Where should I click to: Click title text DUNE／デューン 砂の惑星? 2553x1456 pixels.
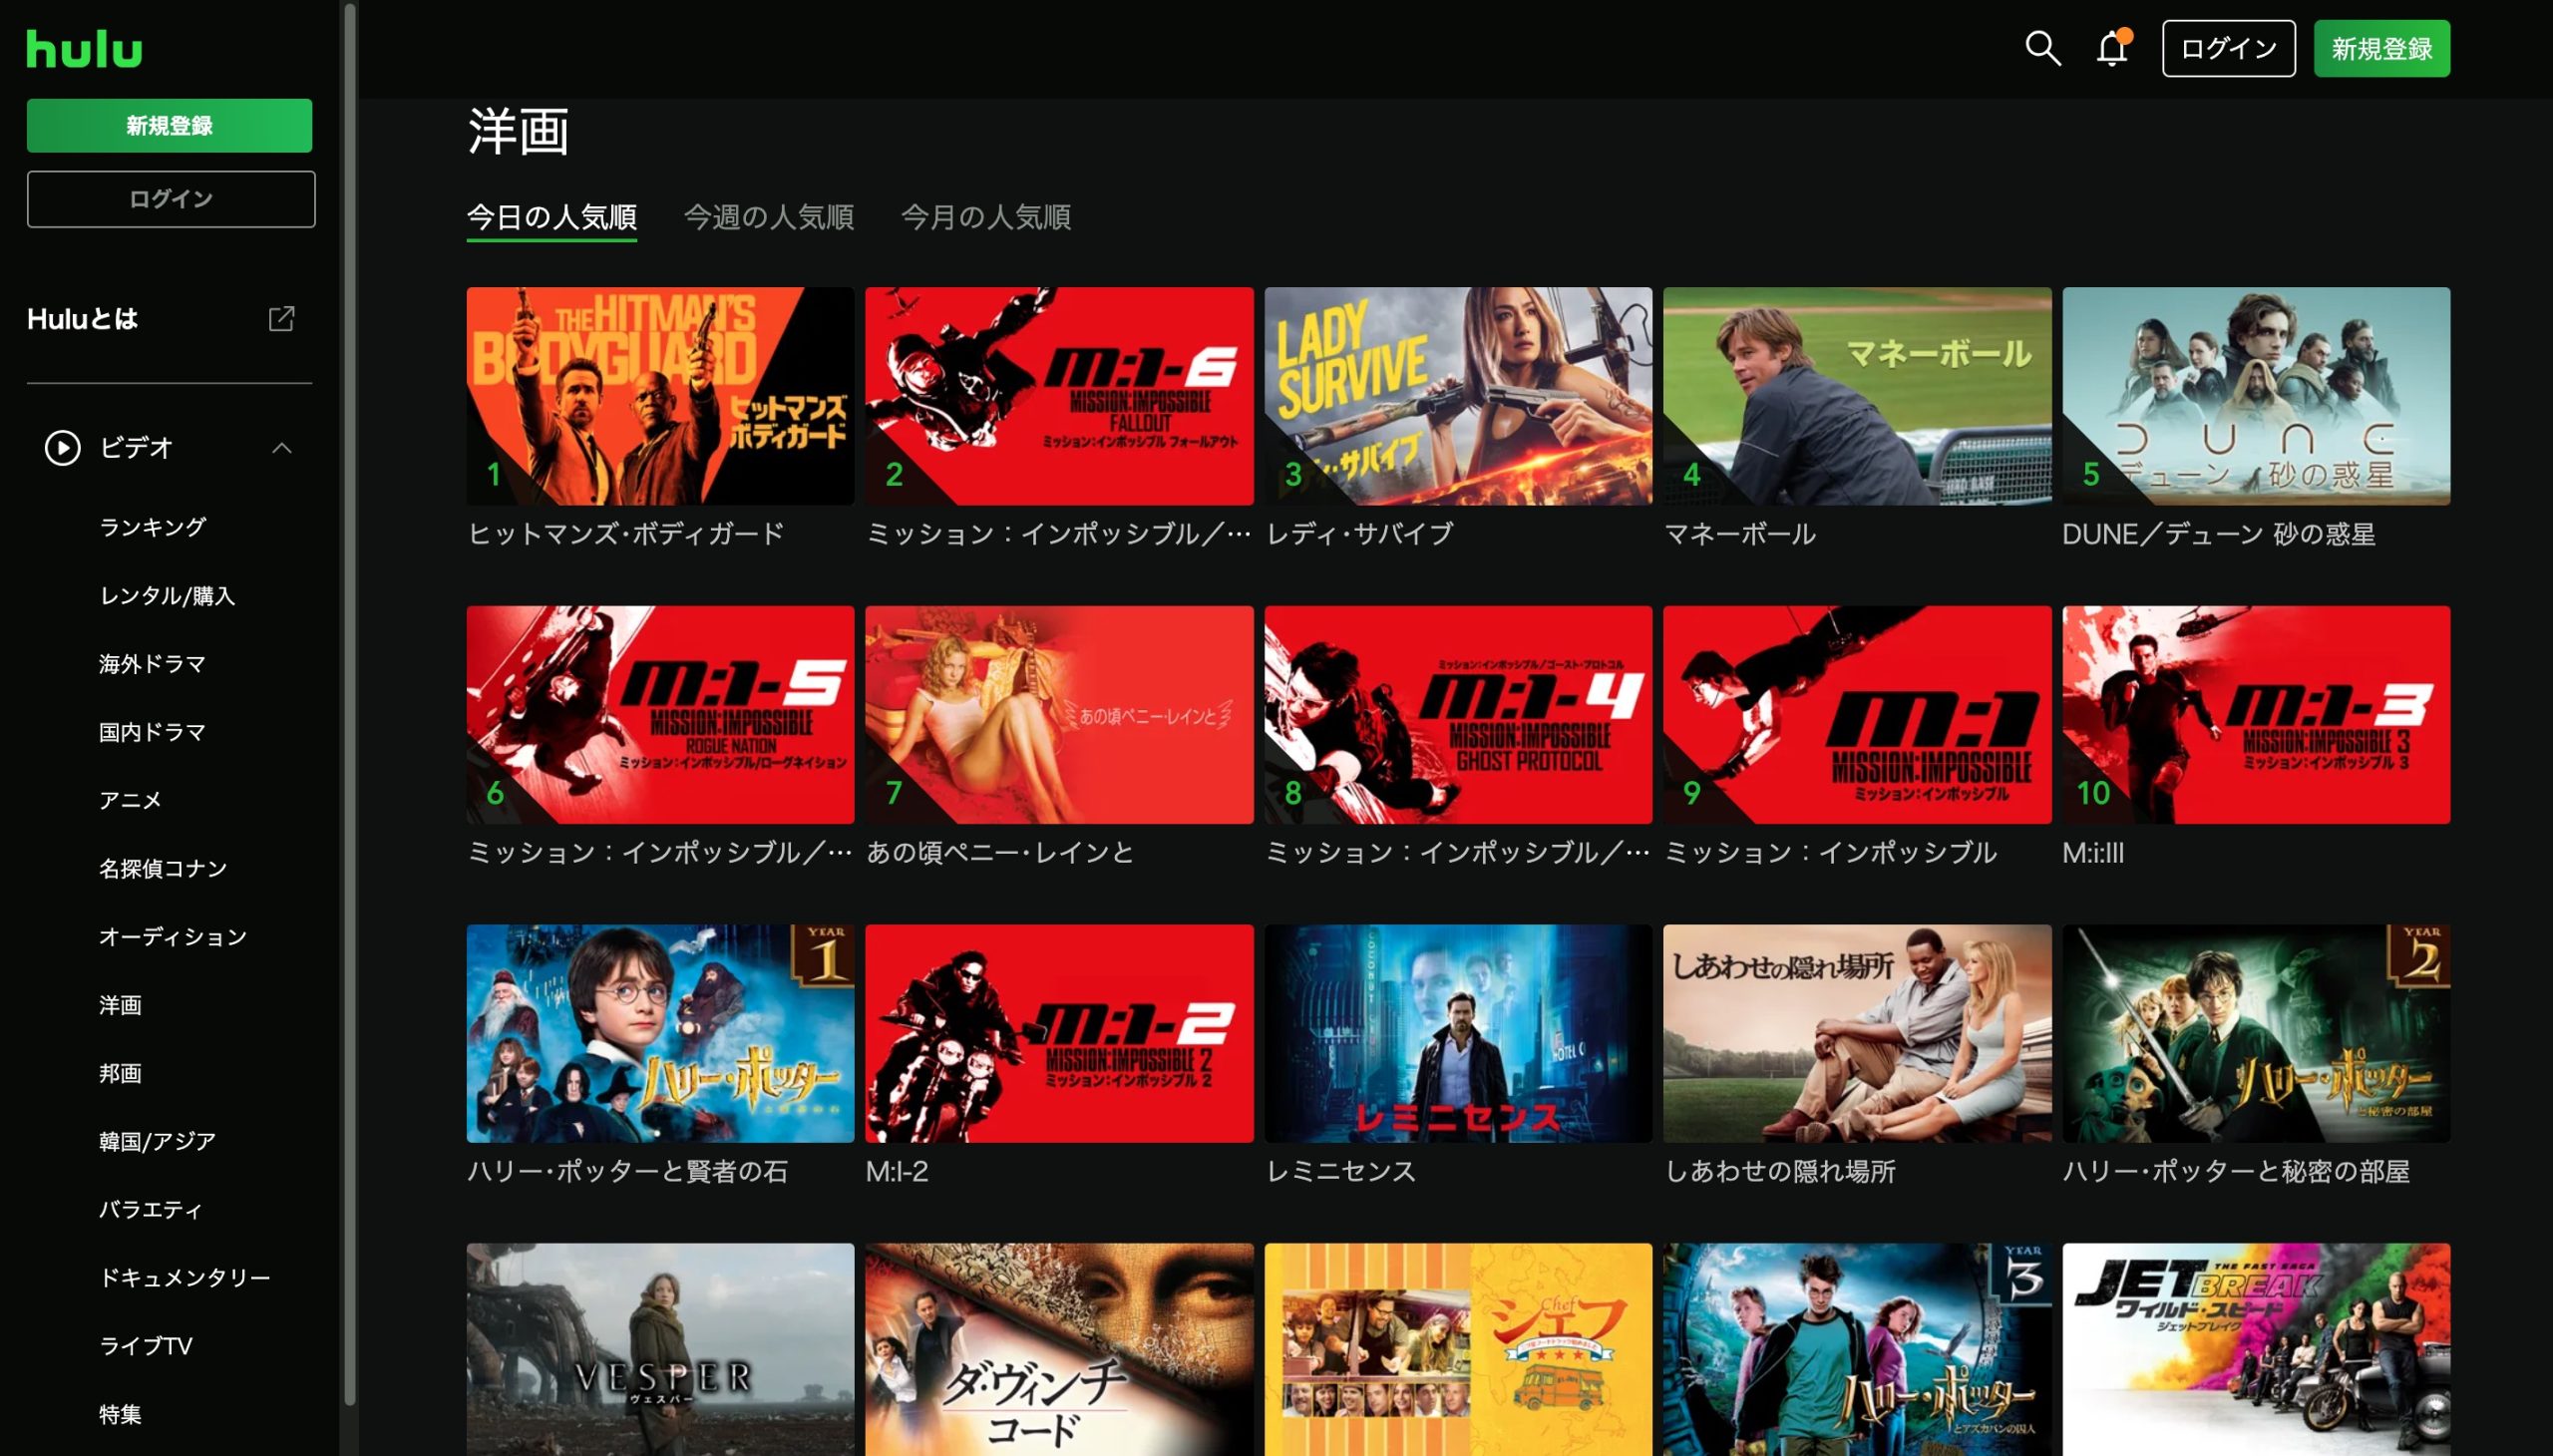point(2219,534)
